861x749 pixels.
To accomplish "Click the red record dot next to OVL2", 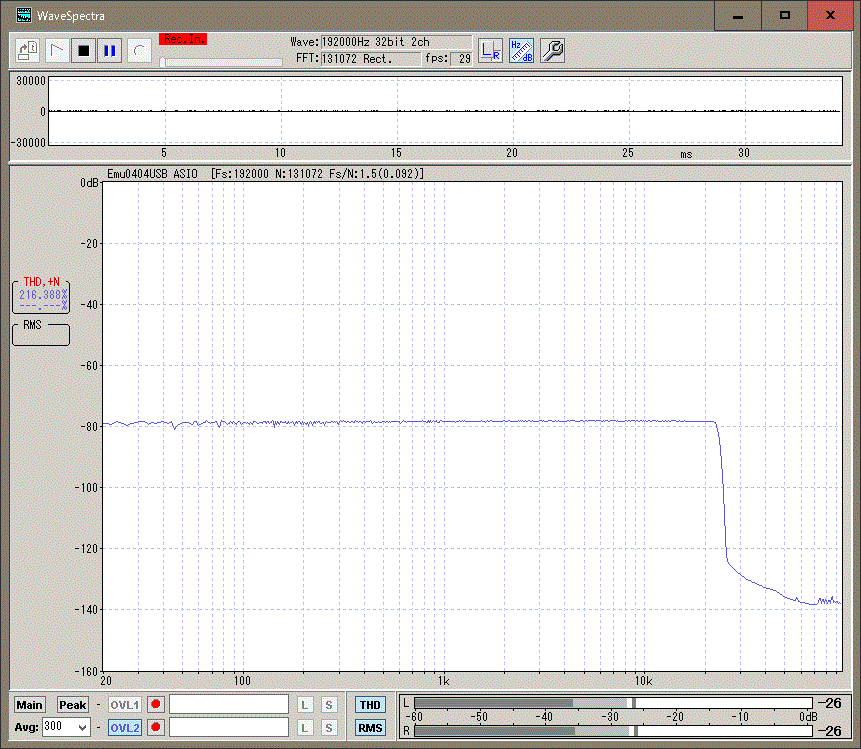I will click(x=156, y=728).
